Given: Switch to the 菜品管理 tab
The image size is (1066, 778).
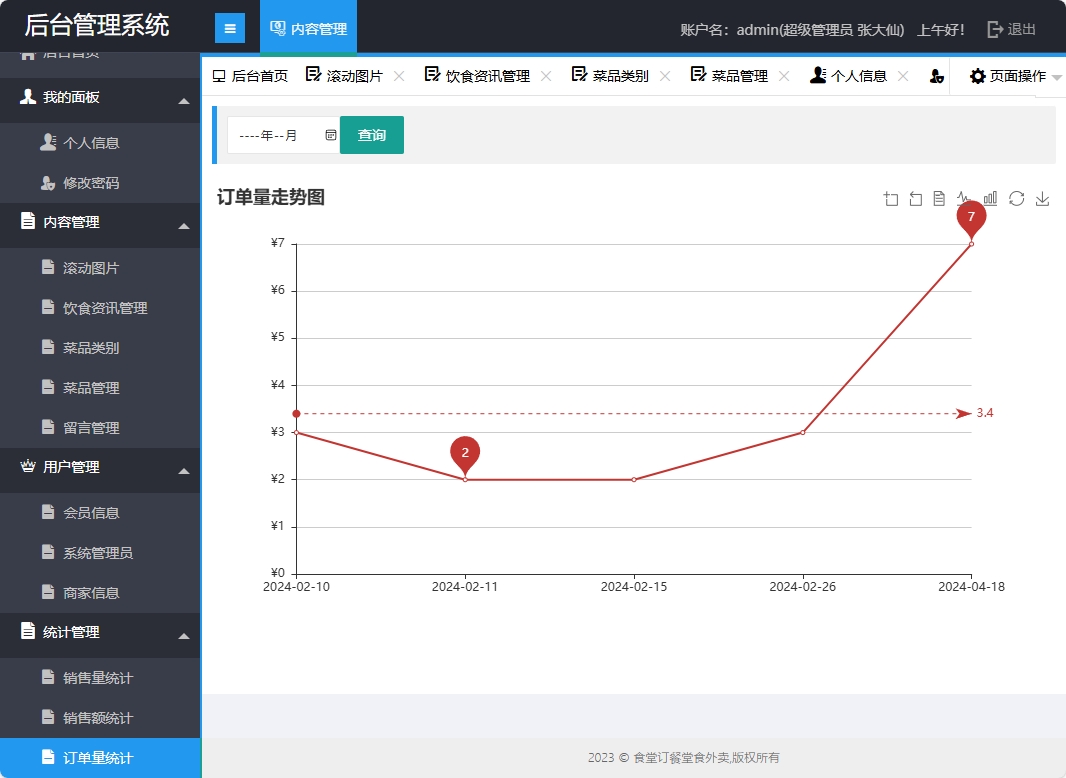Looking at the screenshot, I should coord(739,76).
